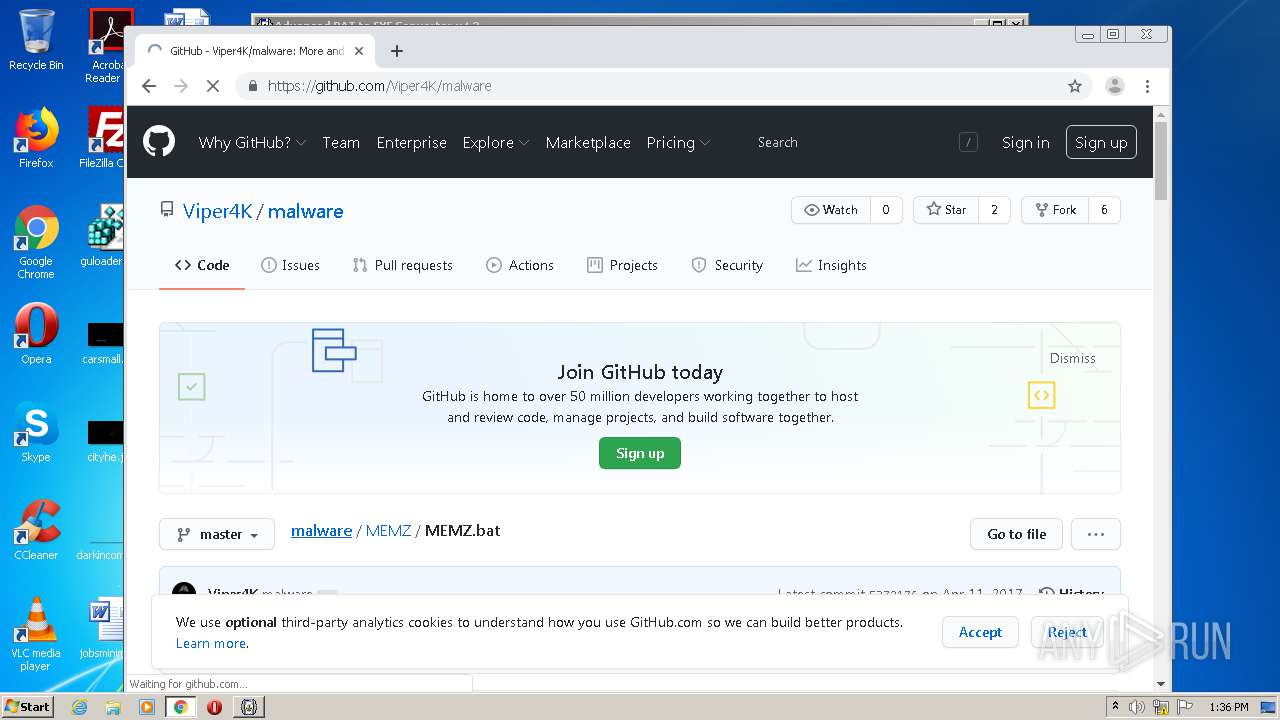This screenshot has width=1280, height=720.
Task: Open Google Chrome desktop shortcut
Action: (36, 242)
